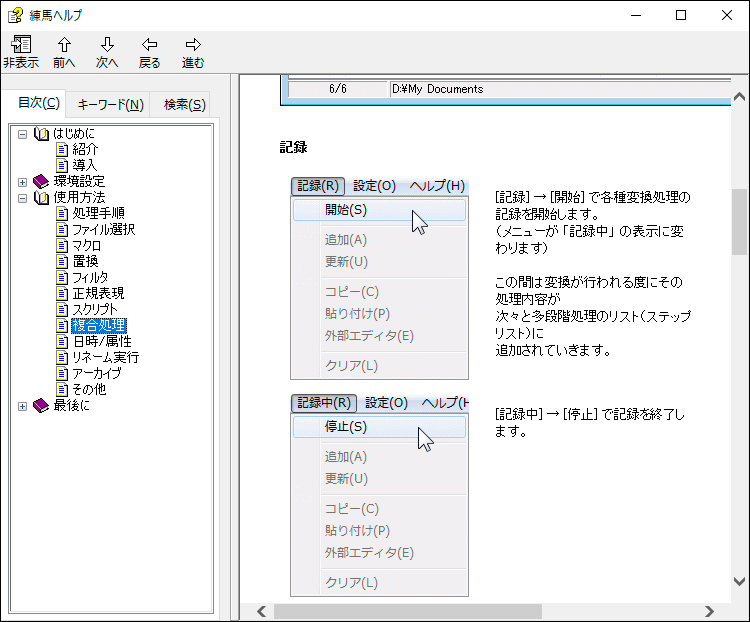Screen dimensions: 750x622
Task: Close the 練馬ヘルプ window
Action: 727,15
